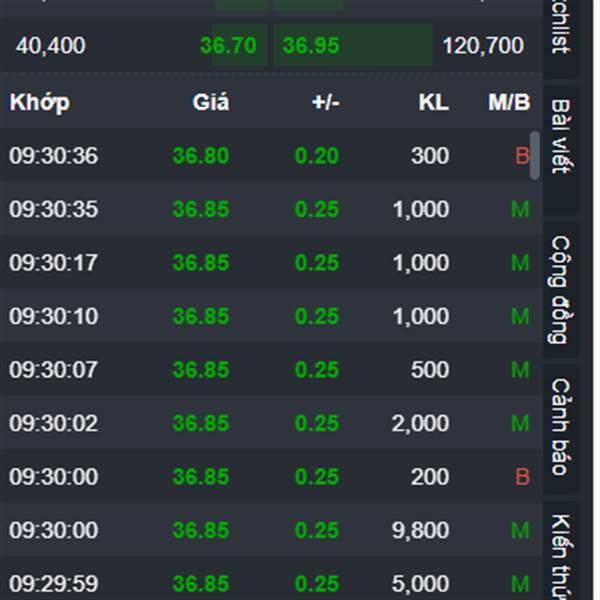Click the KL column header
The width and height of the screenshot is (600, 600).
pos(434,103)
